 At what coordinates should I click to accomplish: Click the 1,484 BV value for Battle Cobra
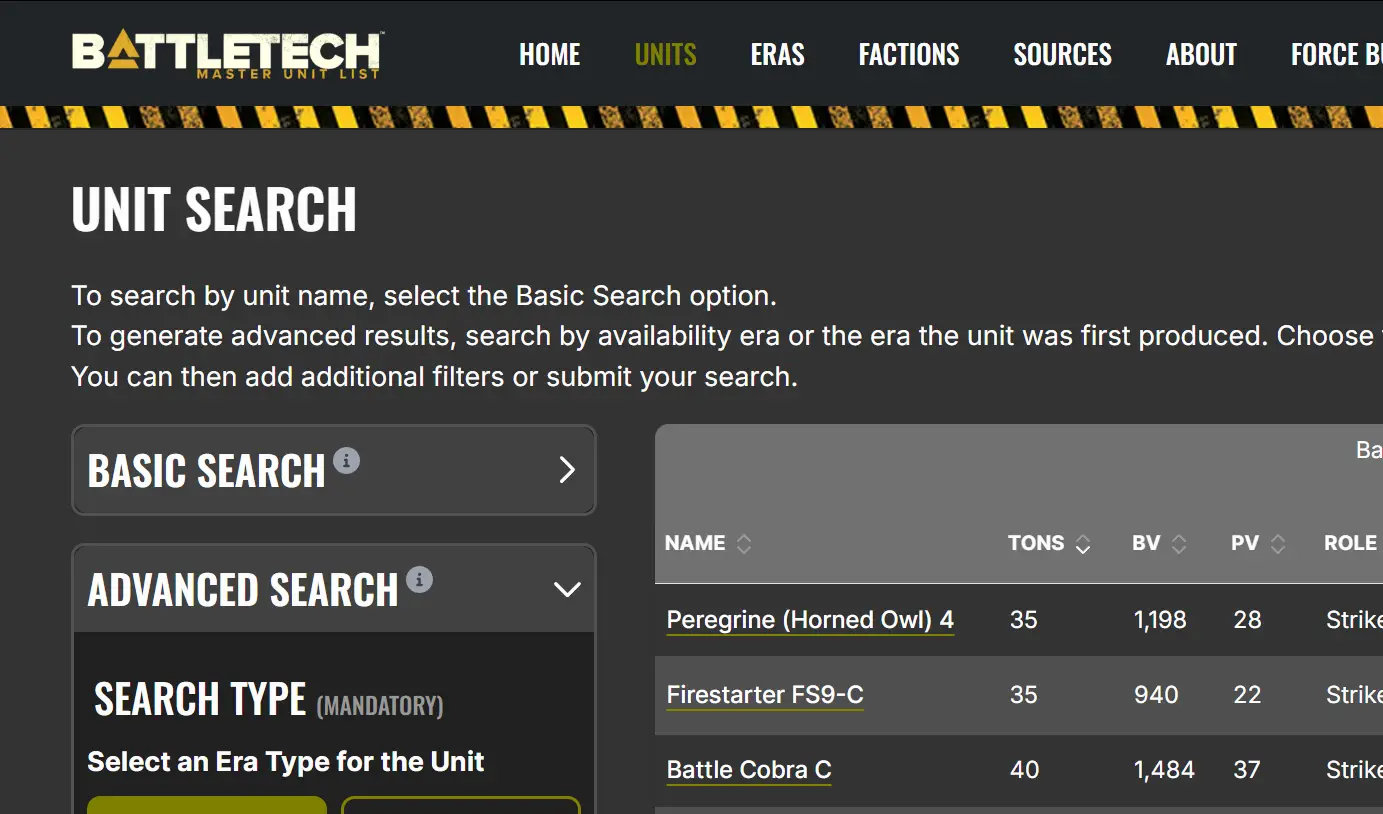pos(1164,770)
